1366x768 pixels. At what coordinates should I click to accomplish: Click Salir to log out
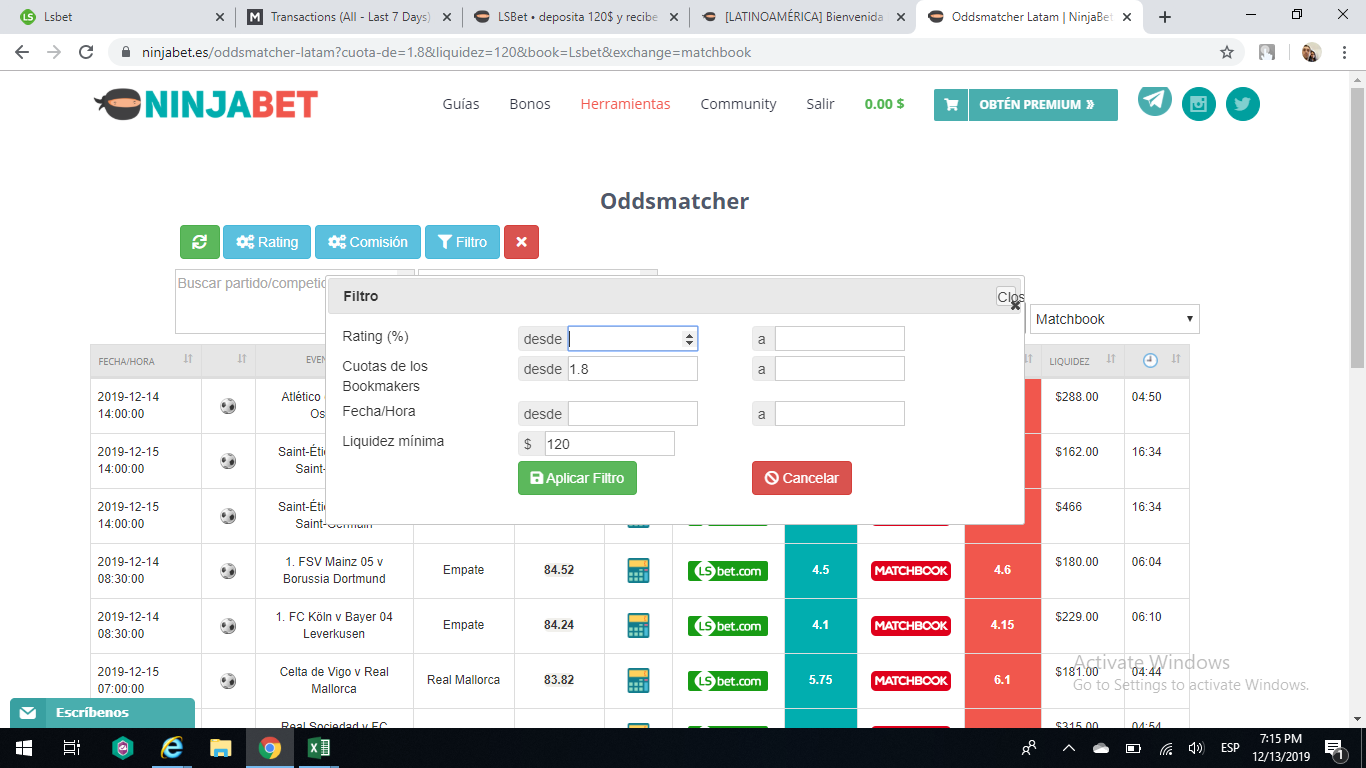(820, 104)
